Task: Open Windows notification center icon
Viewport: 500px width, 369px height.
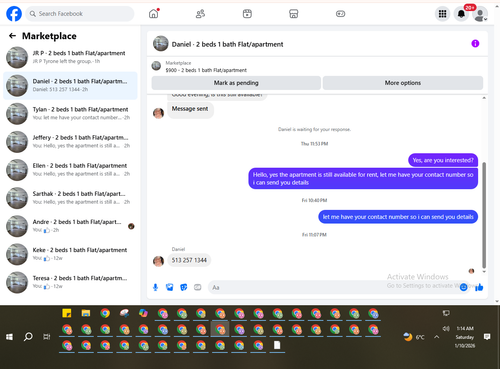Action: coord(487,337)
